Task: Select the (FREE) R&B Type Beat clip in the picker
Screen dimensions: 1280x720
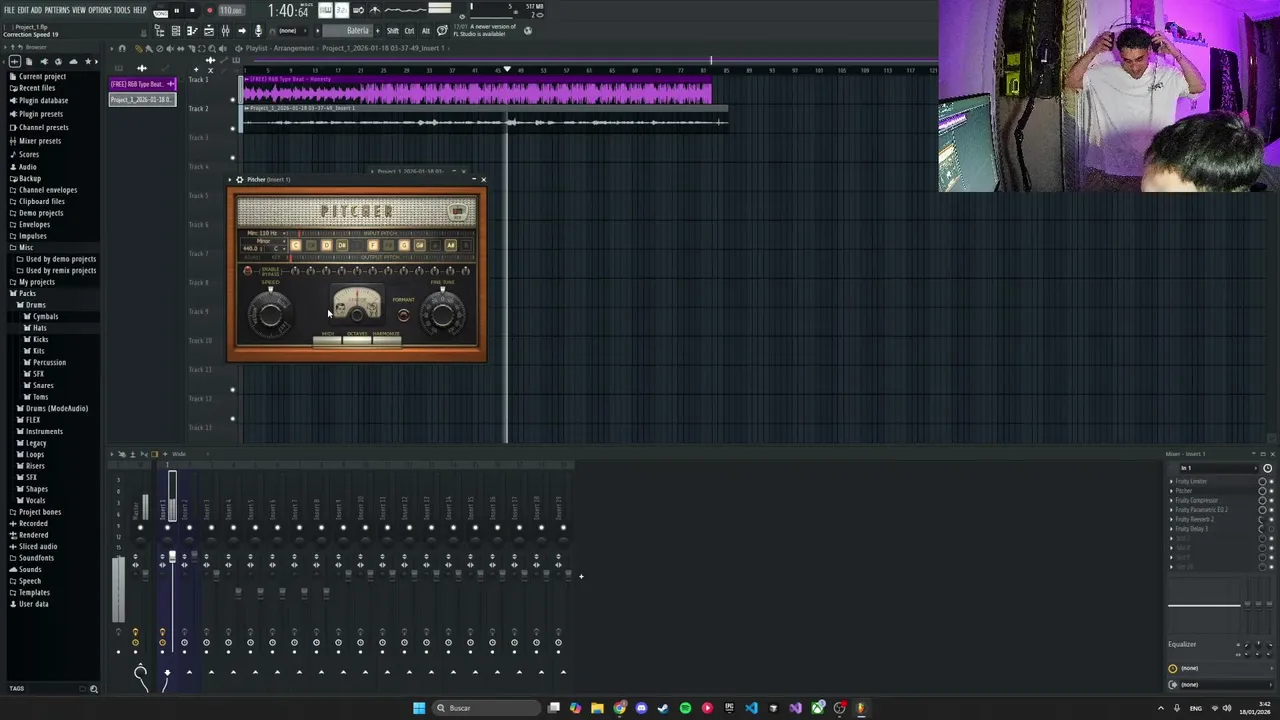Action: click(x=141, y=84)
